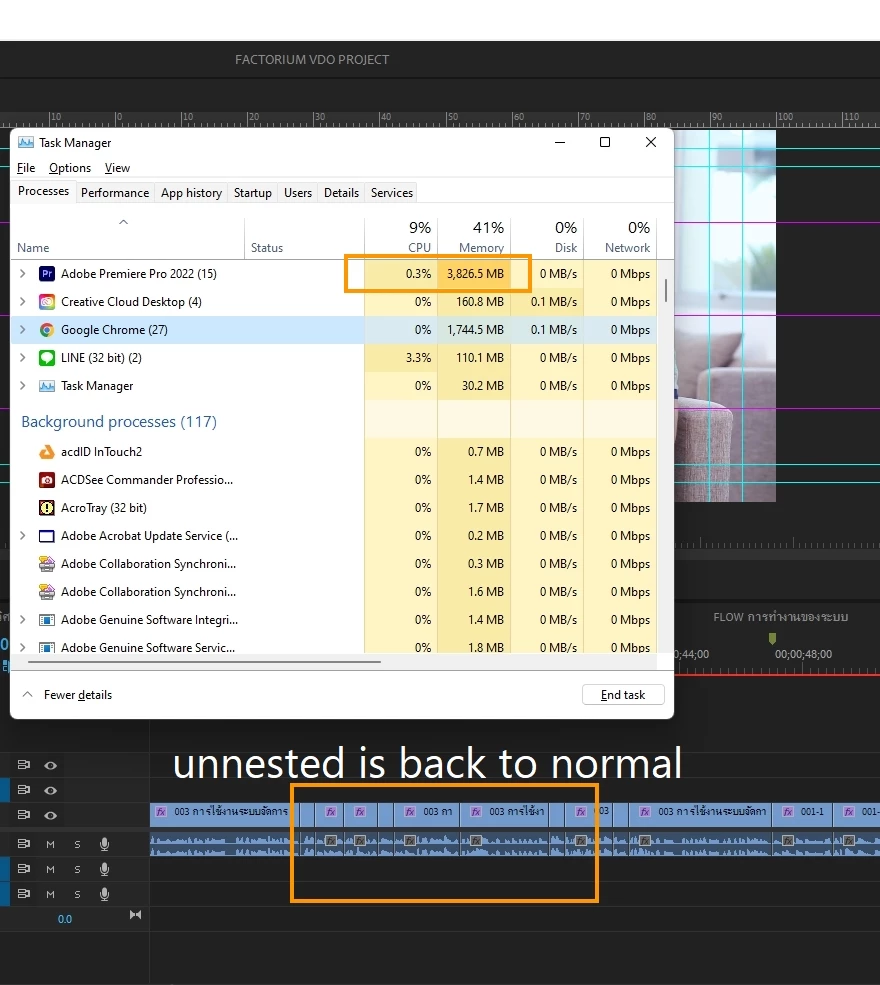This screenshot has width=880, height=985.
Task: Mute the audio track with the waveform
Action: tap(50, 844)
